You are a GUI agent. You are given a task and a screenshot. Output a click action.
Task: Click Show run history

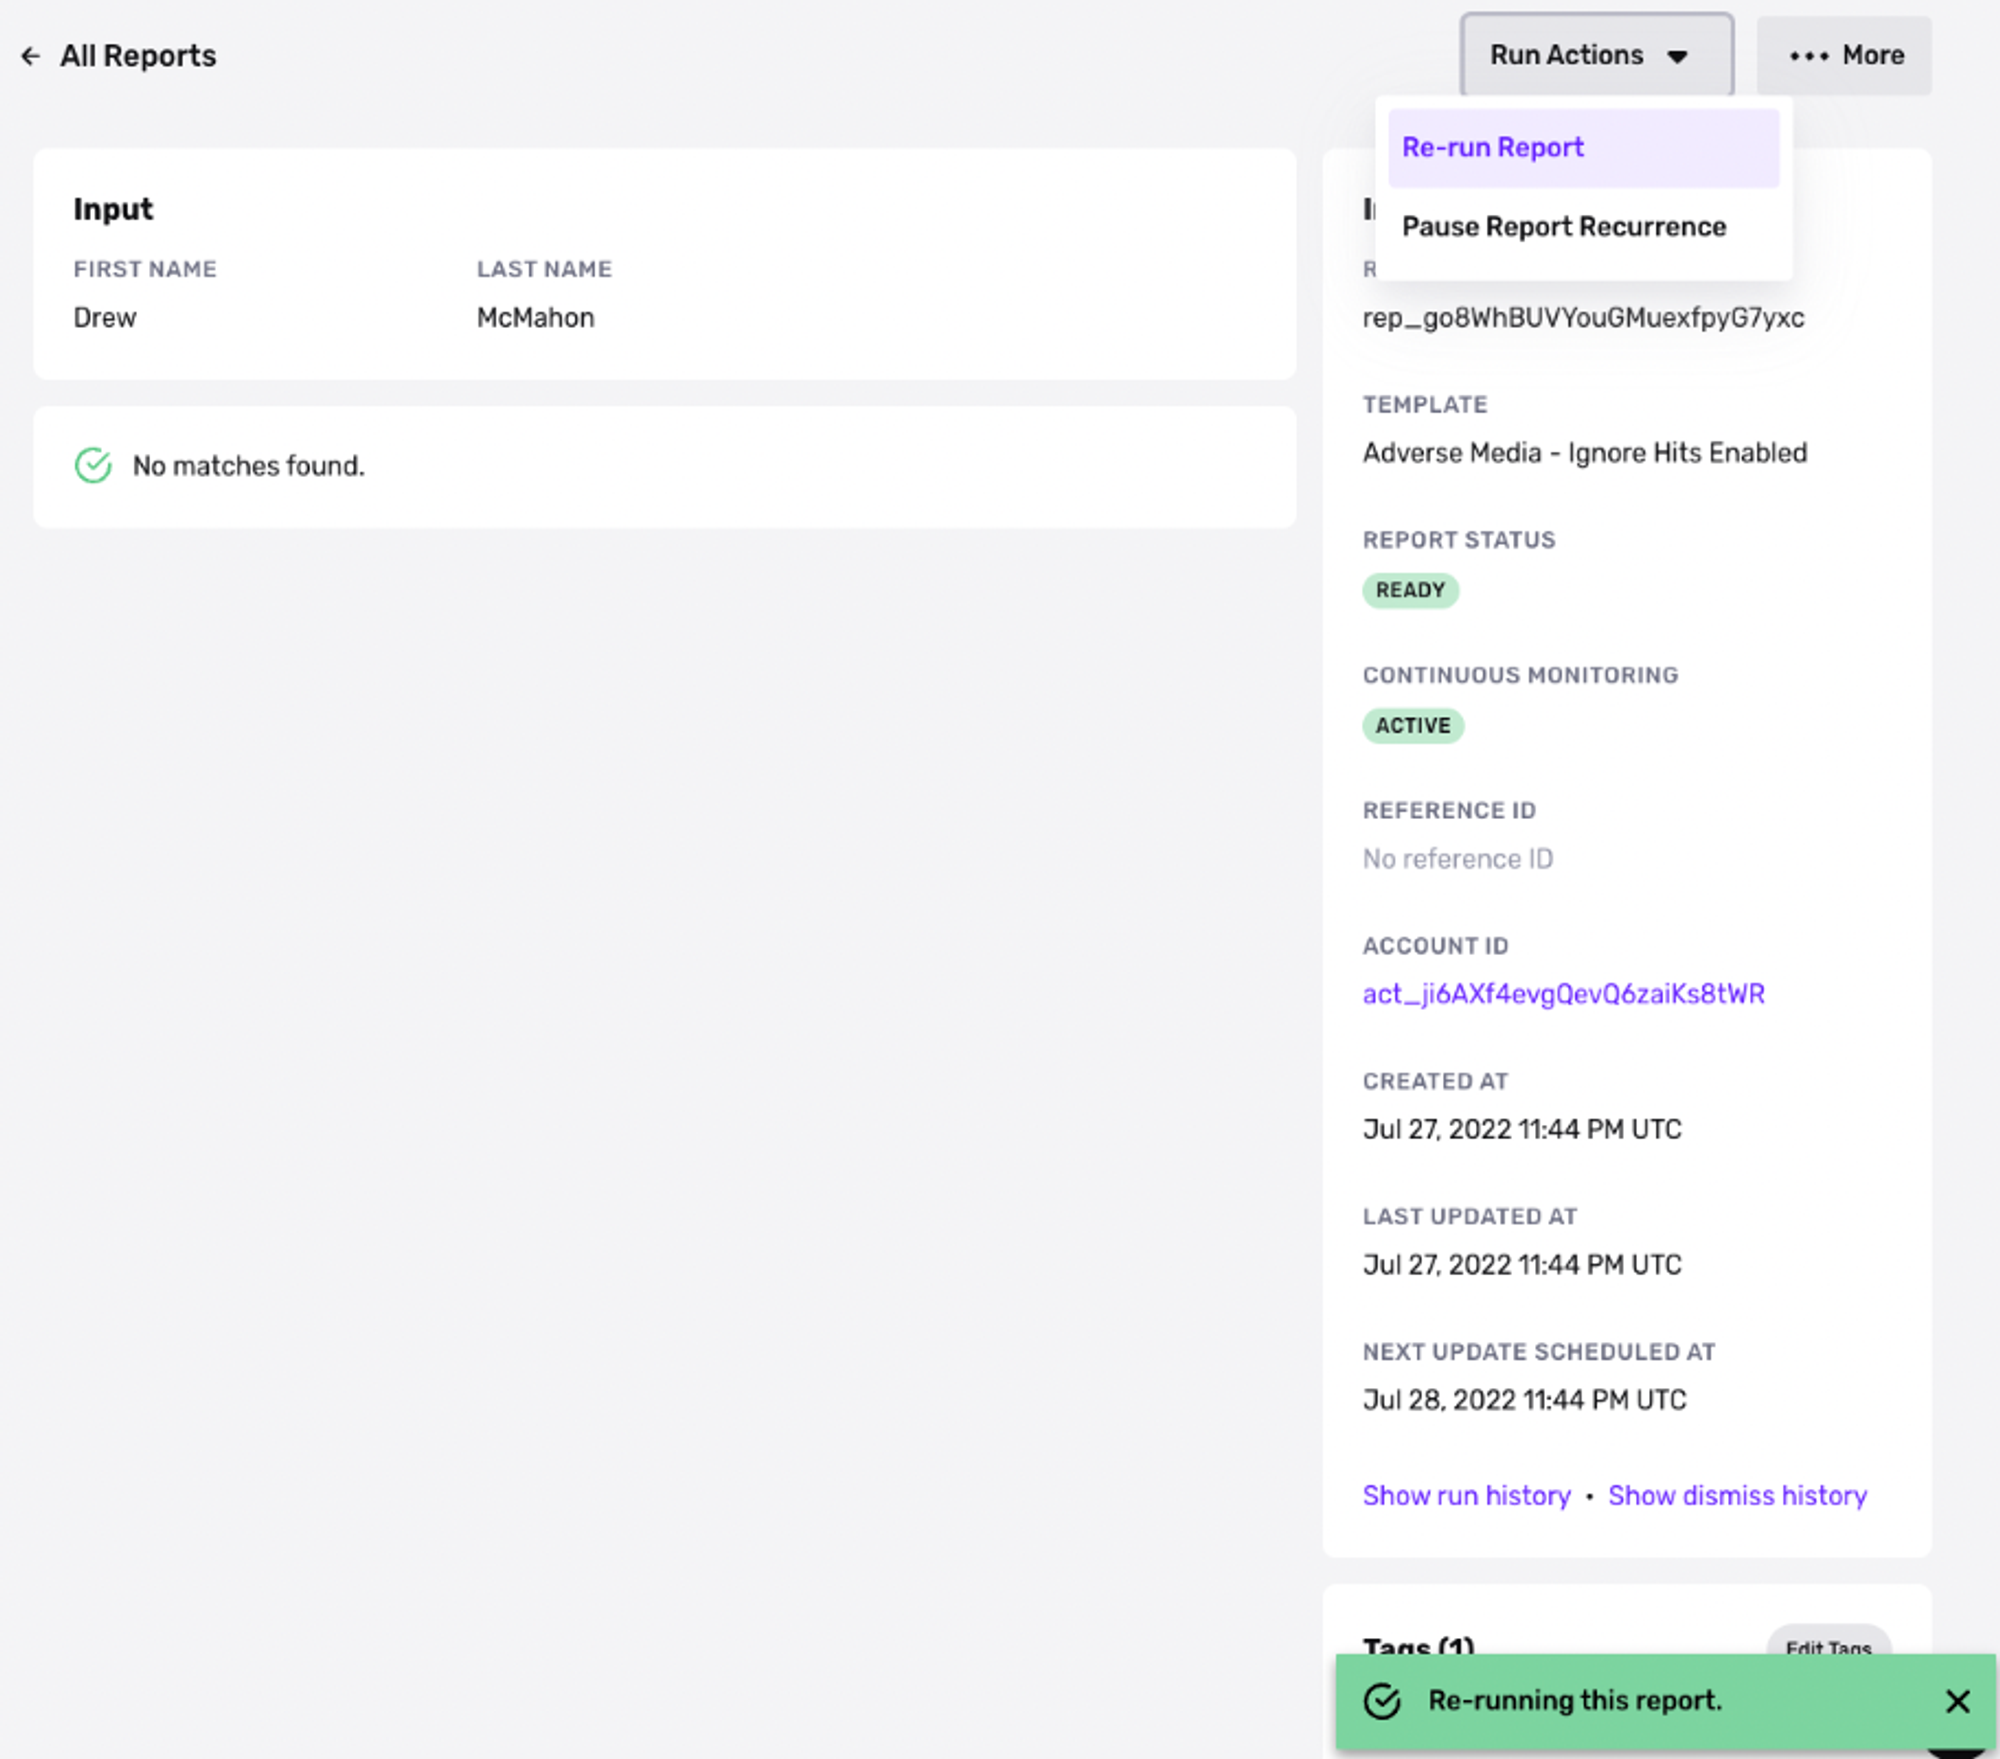click(x=1466, y=1495)
